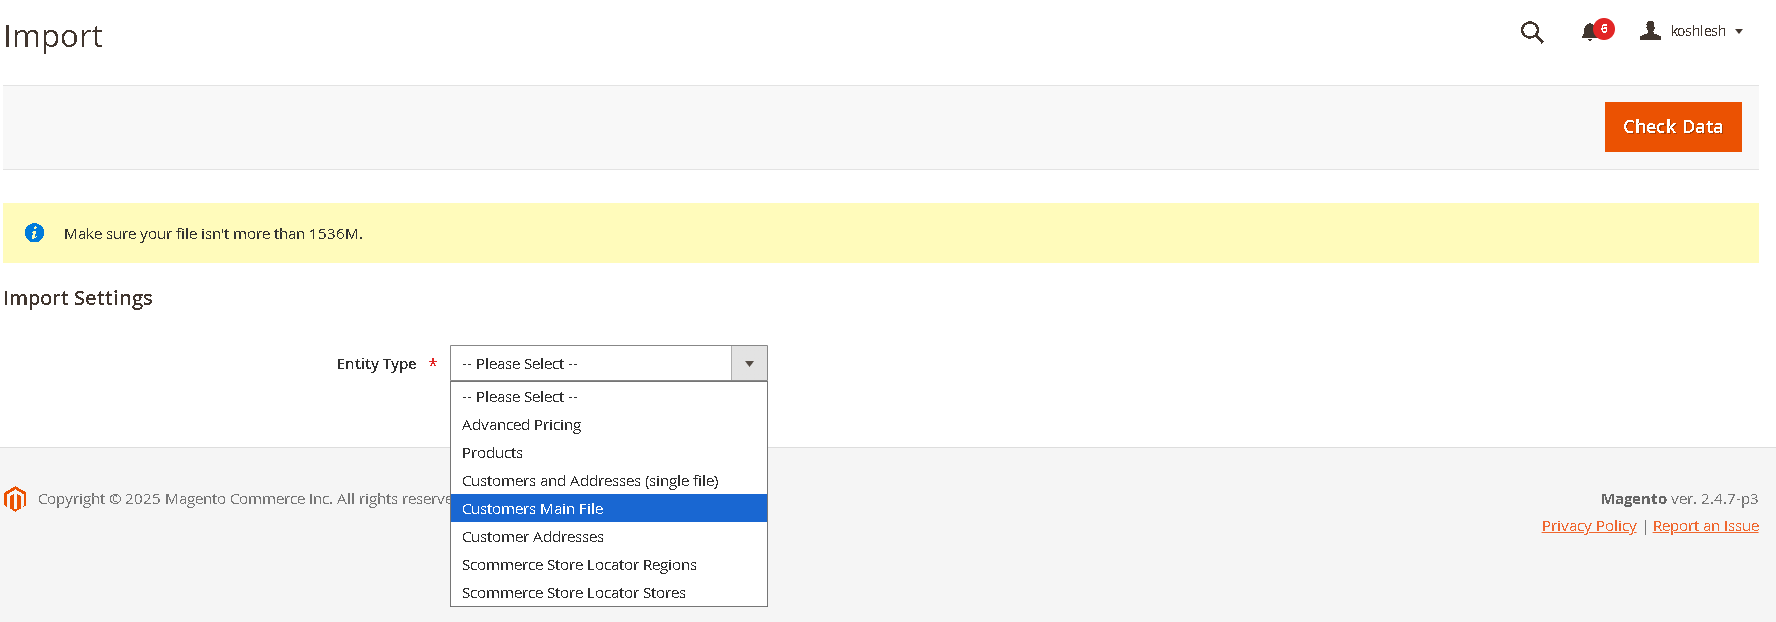Select Scommerce Store Locator Regions
This screenshot has height=622, width=1776.
[579, 565]
